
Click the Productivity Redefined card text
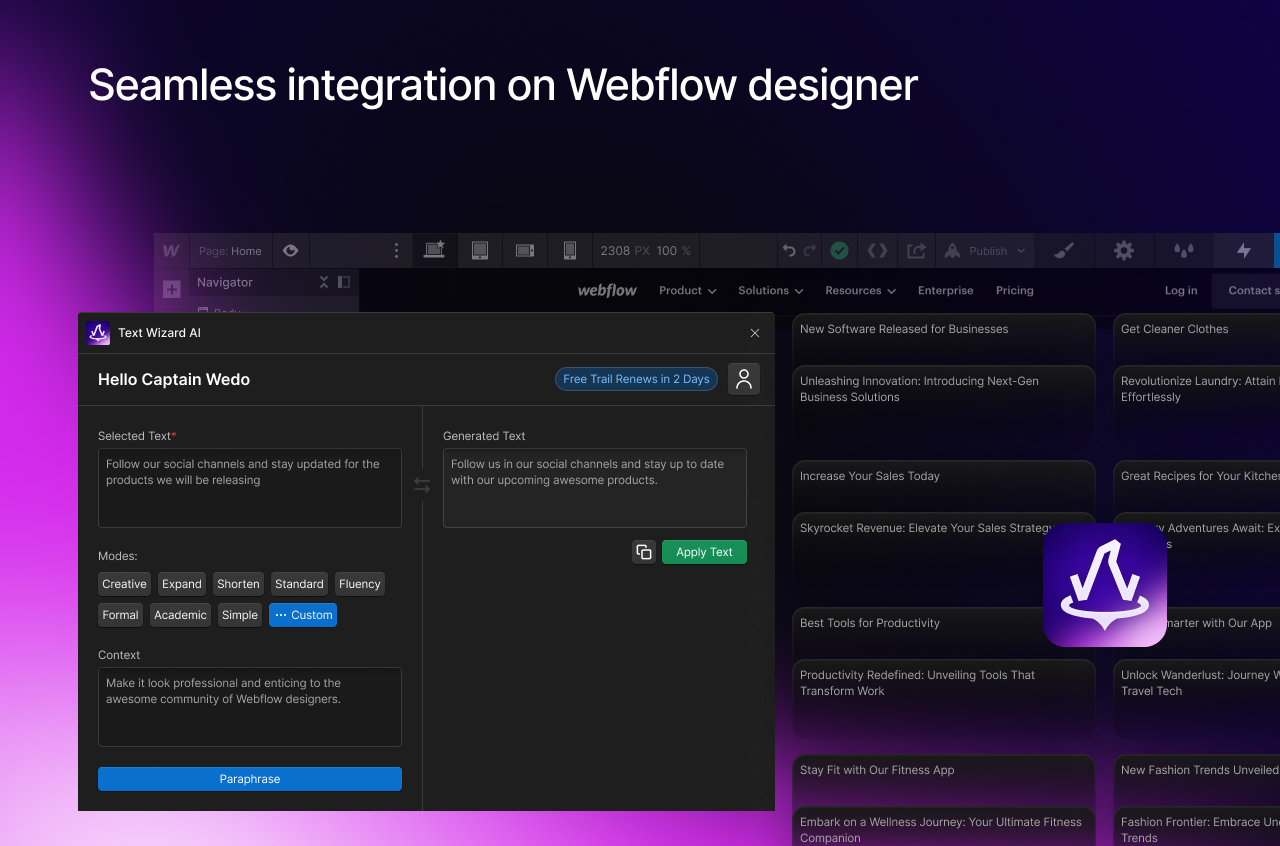coord(917,683)
